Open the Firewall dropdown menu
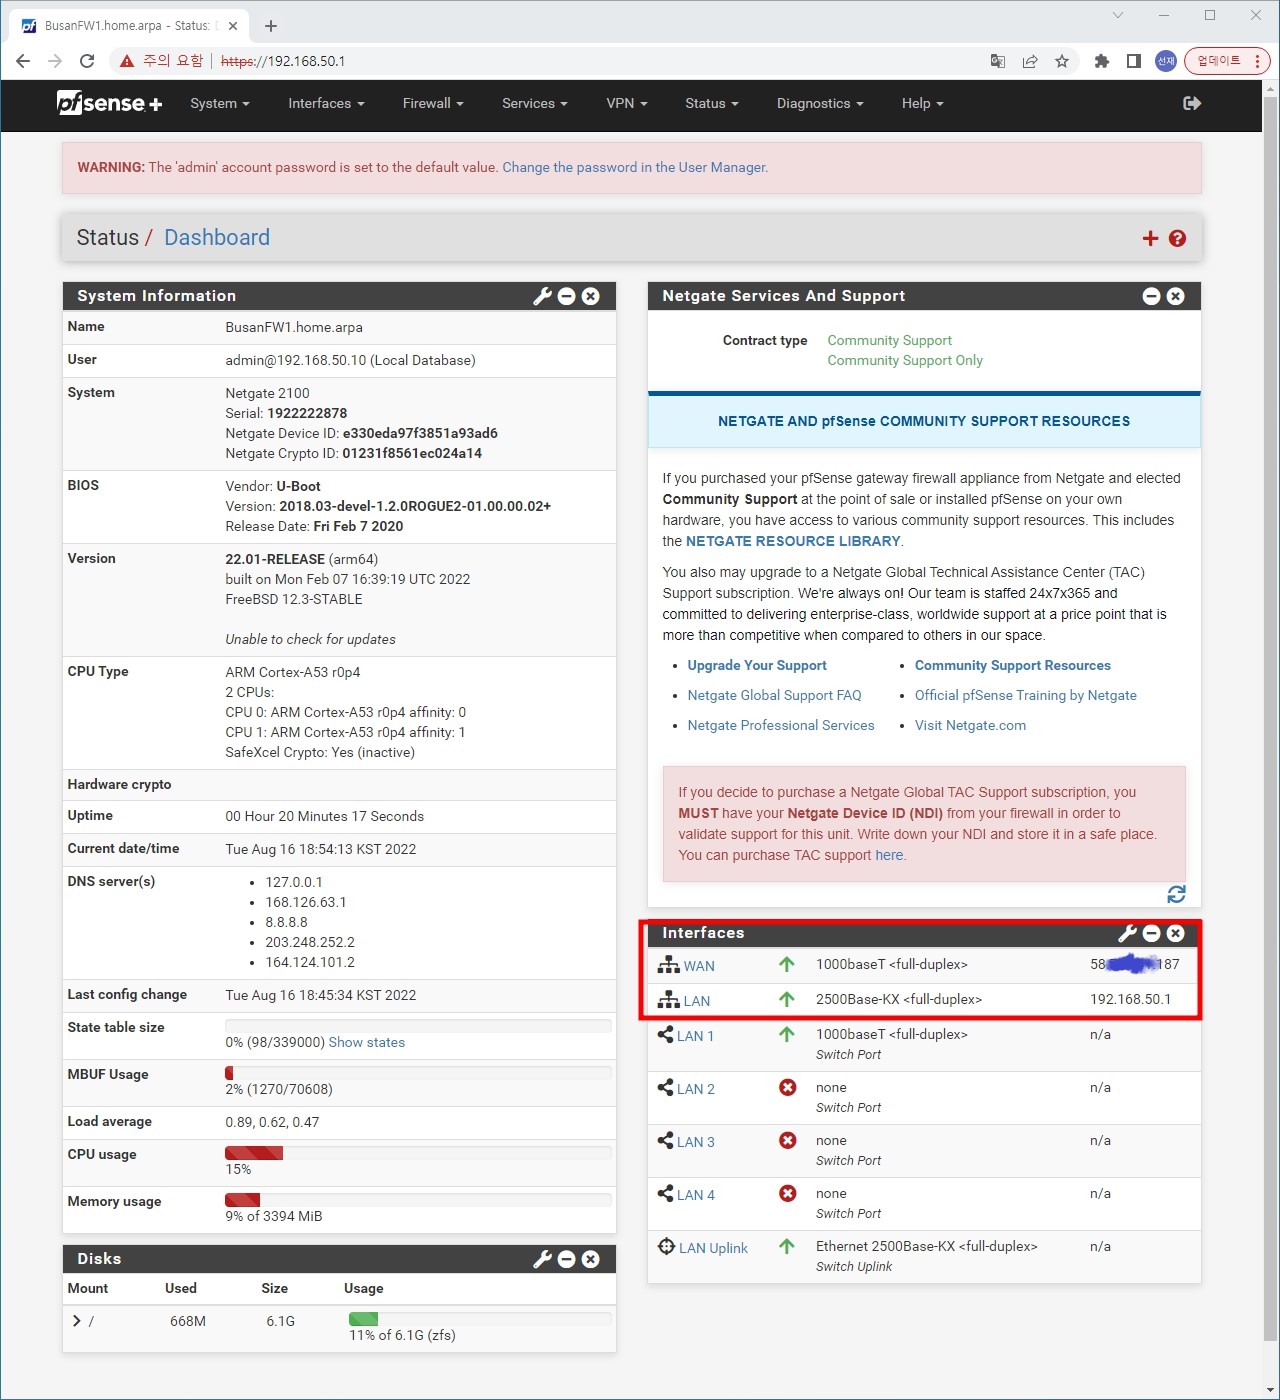This screenshot has width=1280, height=1400. [x=433, y=103]
